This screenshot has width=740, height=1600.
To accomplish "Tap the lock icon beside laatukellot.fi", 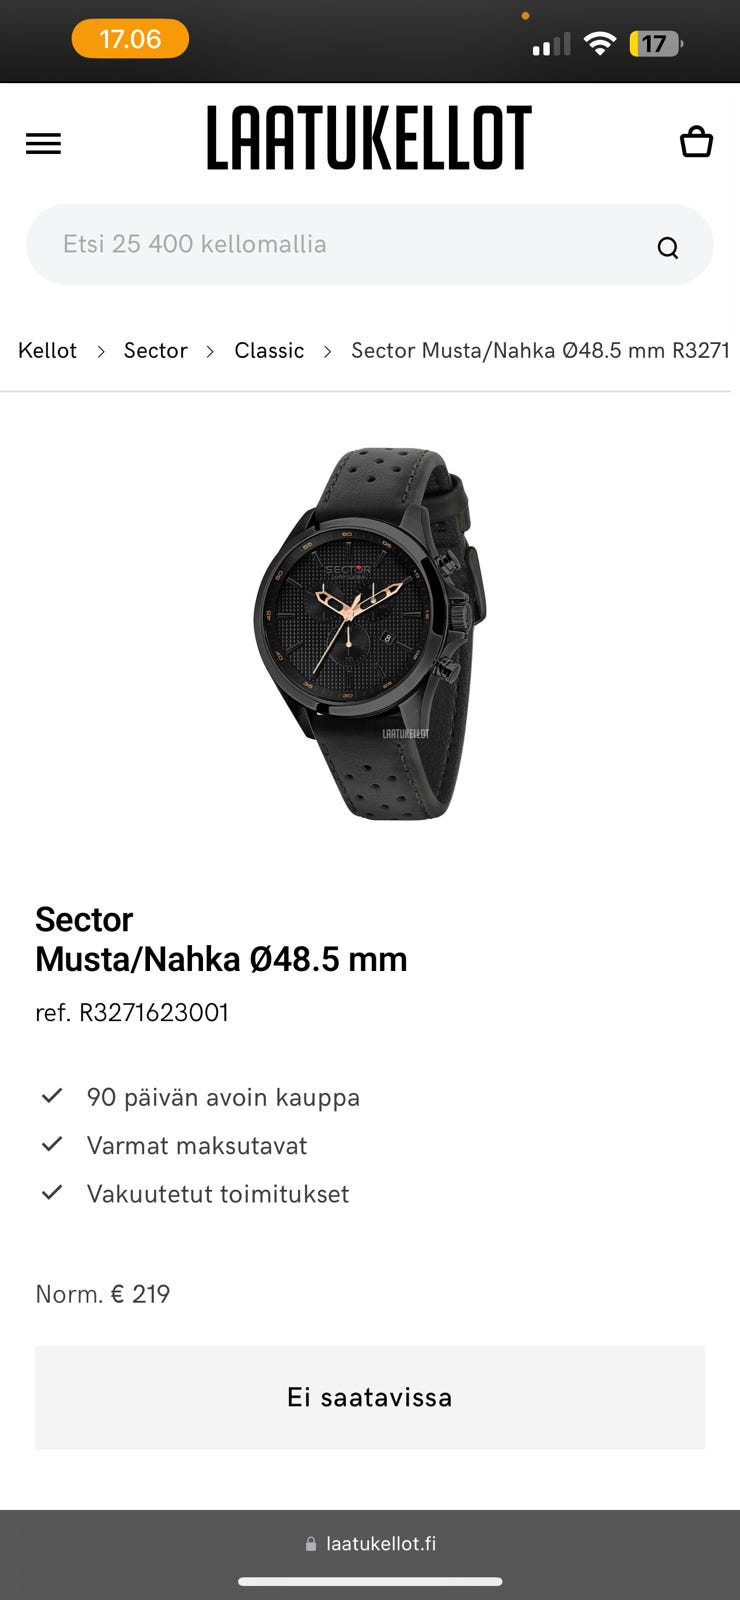I will click(x=311, y=1544).
